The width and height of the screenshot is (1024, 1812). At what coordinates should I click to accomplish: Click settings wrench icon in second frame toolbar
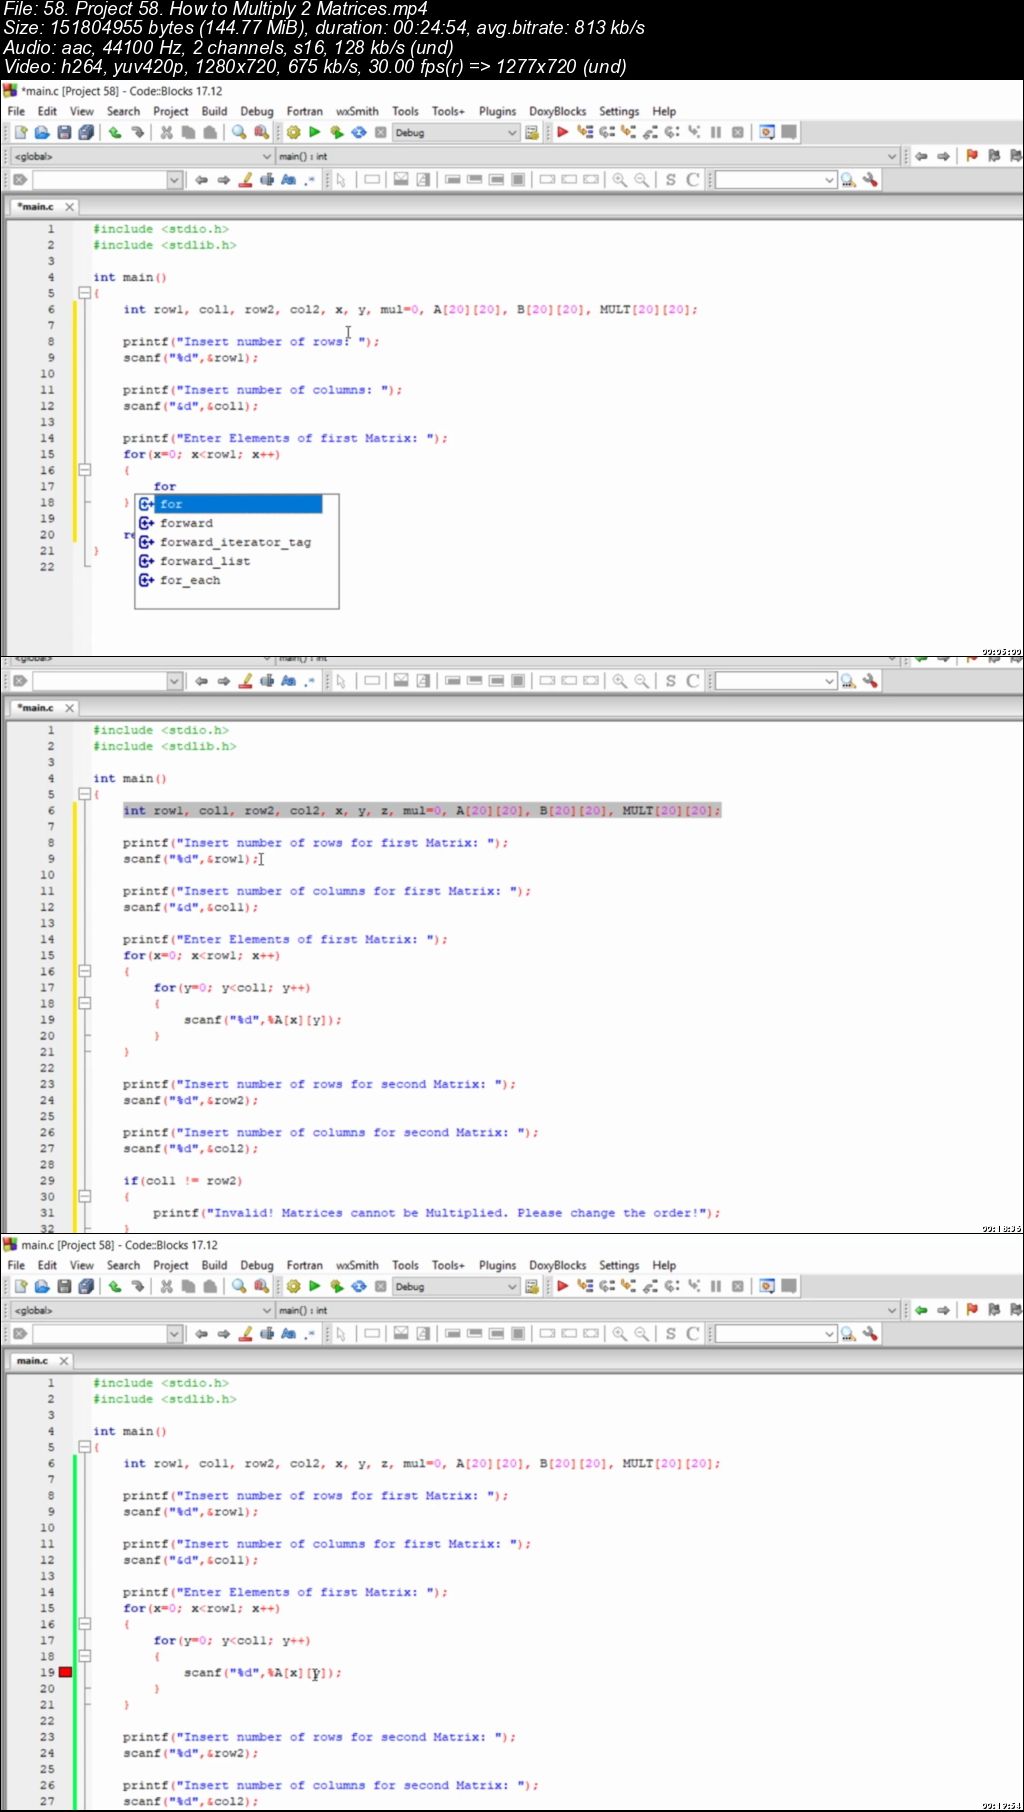870,681
